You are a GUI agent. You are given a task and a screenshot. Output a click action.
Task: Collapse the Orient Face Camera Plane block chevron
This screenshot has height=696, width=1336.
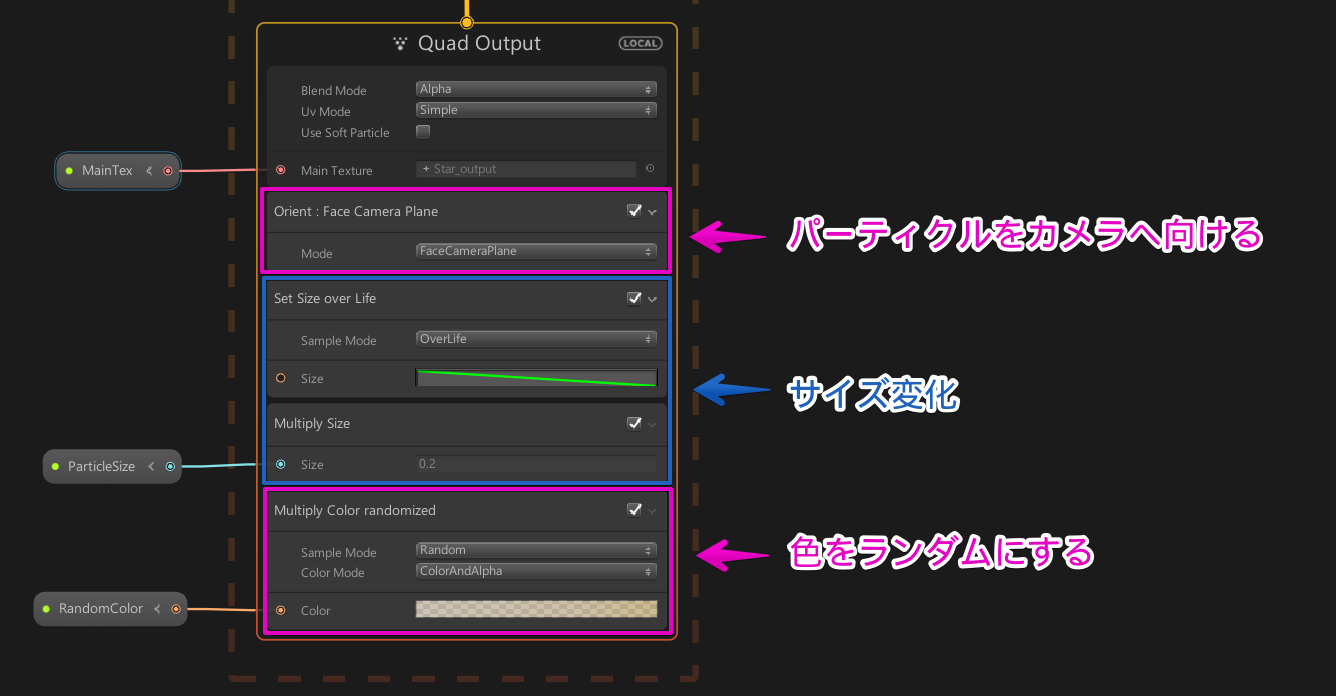(x=653, y=212)
